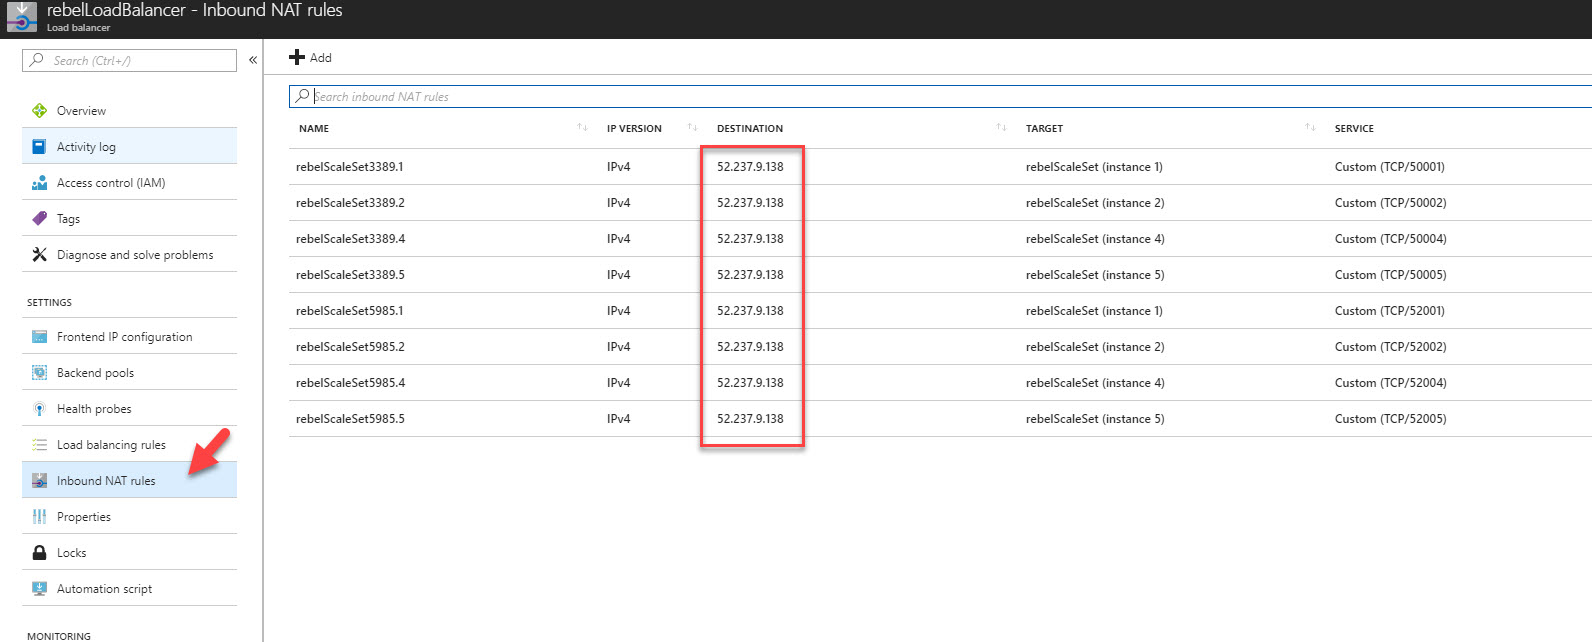This screenshot has height=642, width=1592.
Task: Sort by DESTINATION column arrows
Action: point(1001,127)
